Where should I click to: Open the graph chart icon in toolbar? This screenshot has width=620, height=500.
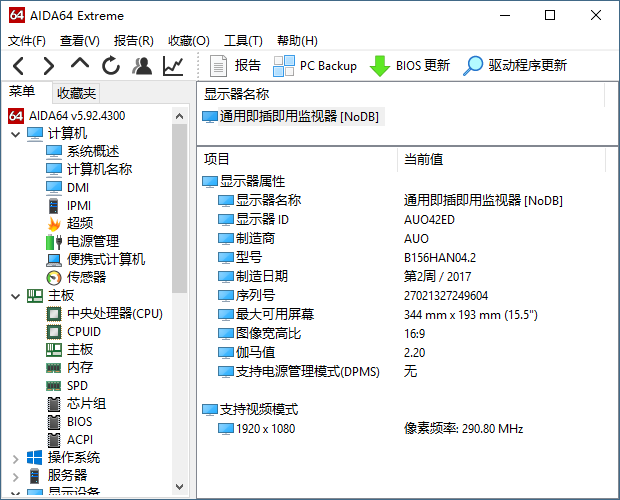coord(173,66)
